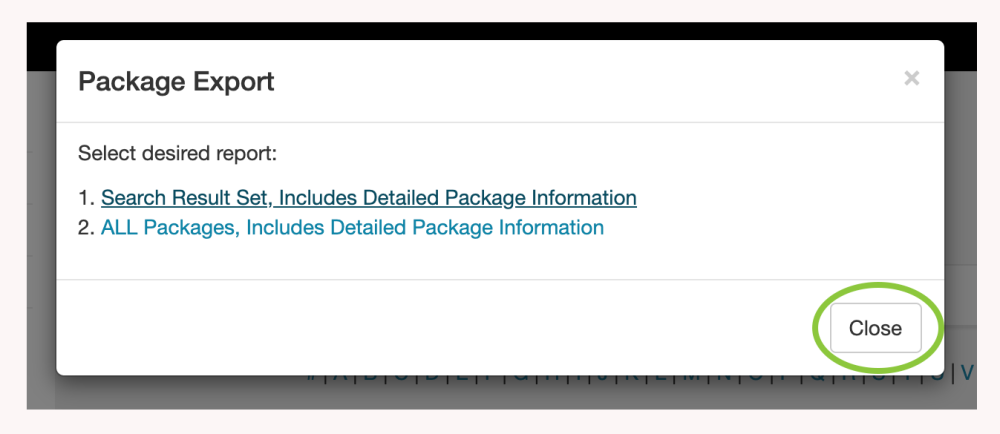
Task: Jump to packages starting with V
Action: tap(966, 375)
